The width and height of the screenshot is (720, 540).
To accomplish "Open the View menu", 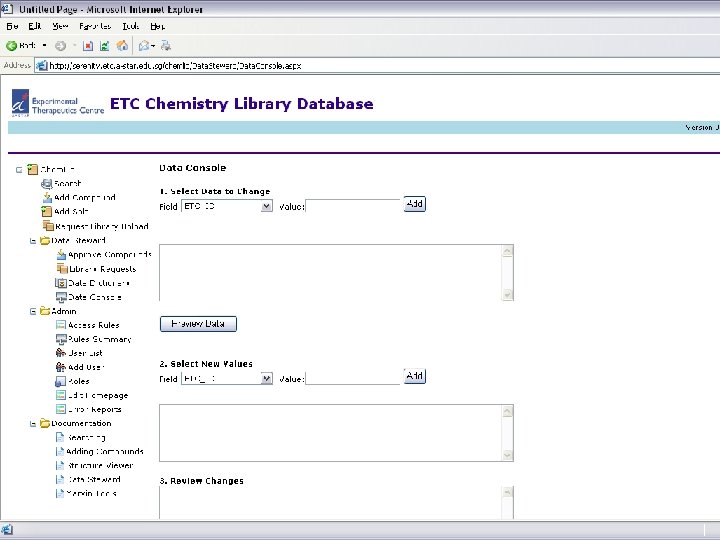I will [60, 26].
